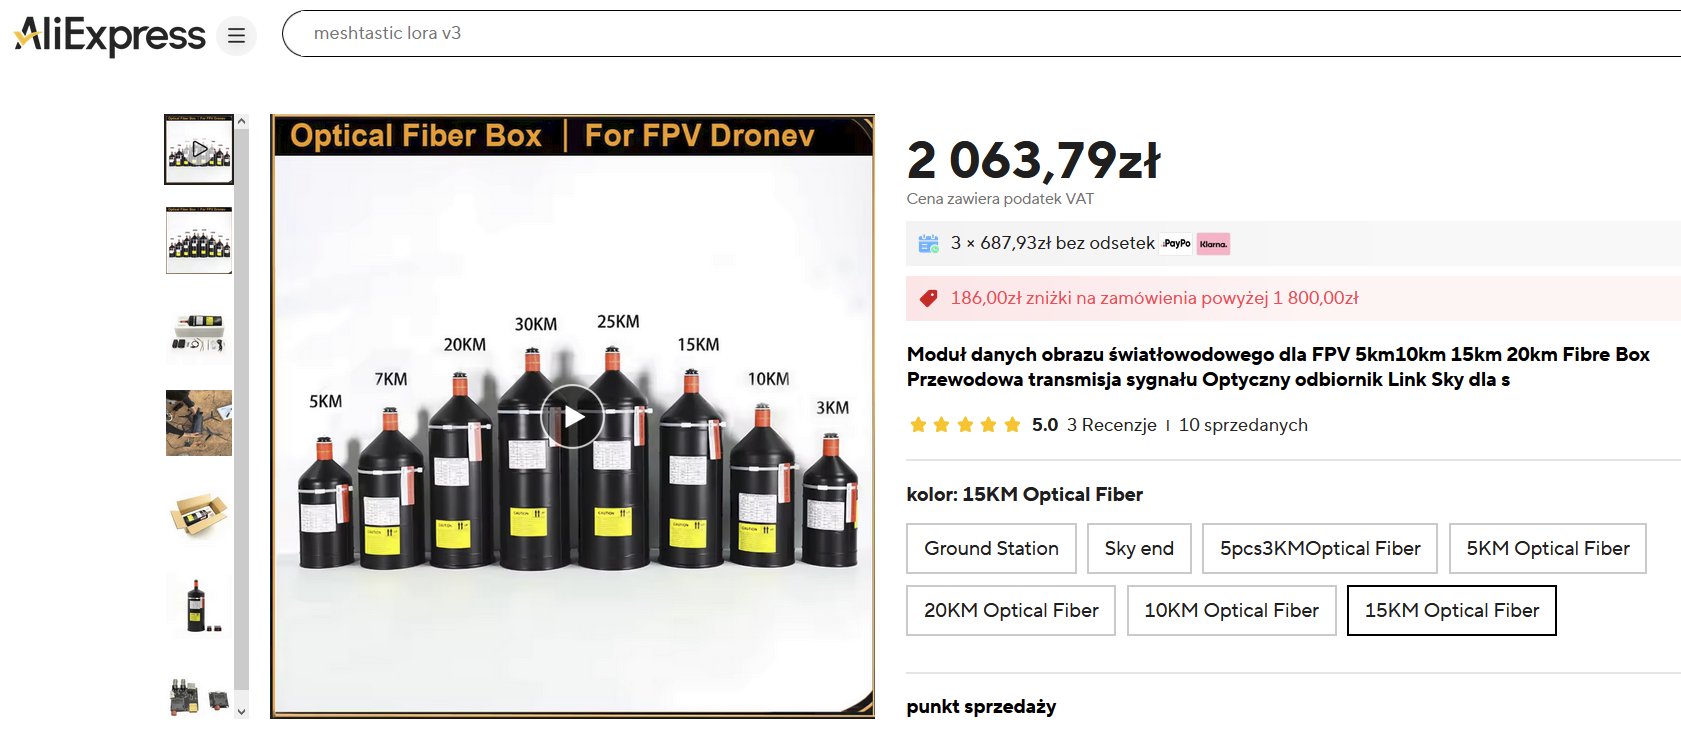
Task: Open the hamburger menu next to AliExpress logo
Action: click(x=236, y=36)
